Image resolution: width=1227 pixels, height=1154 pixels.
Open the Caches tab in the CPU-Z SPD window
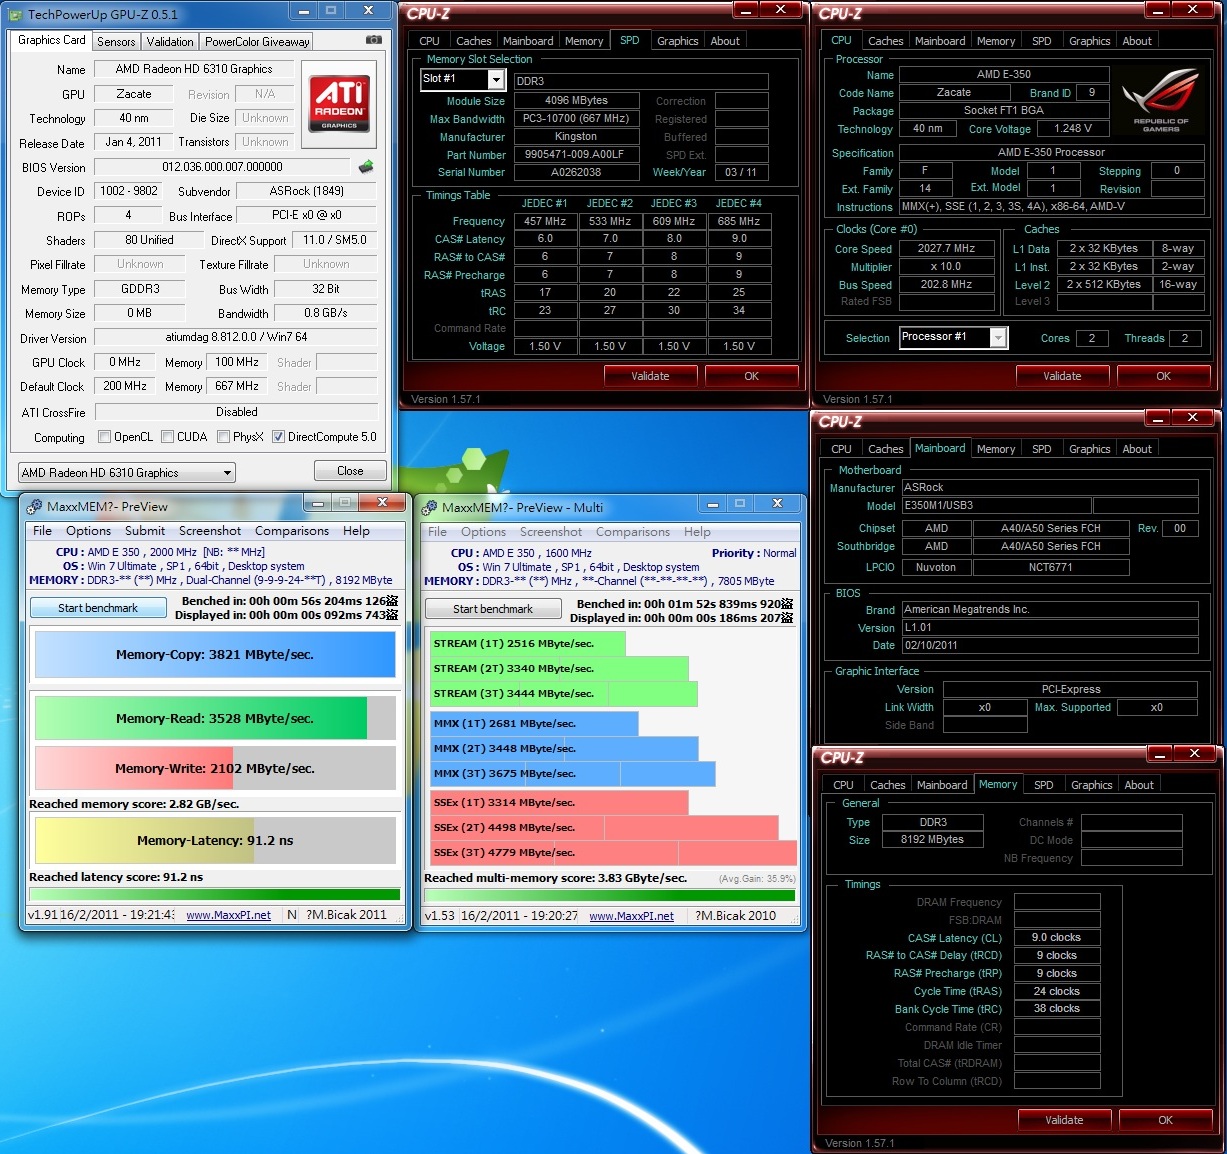pos(473,41)
